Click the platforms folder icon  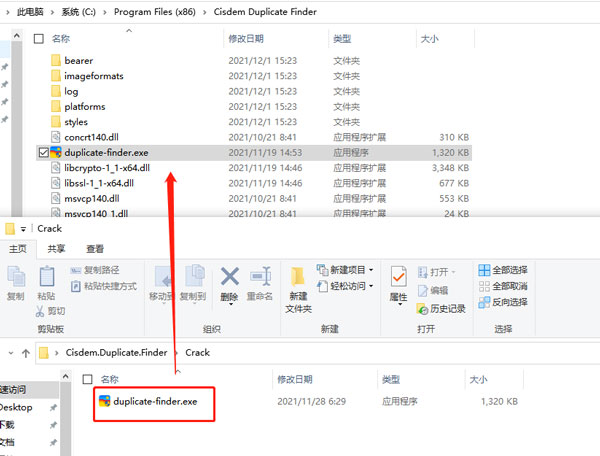[x=56, y=106]
